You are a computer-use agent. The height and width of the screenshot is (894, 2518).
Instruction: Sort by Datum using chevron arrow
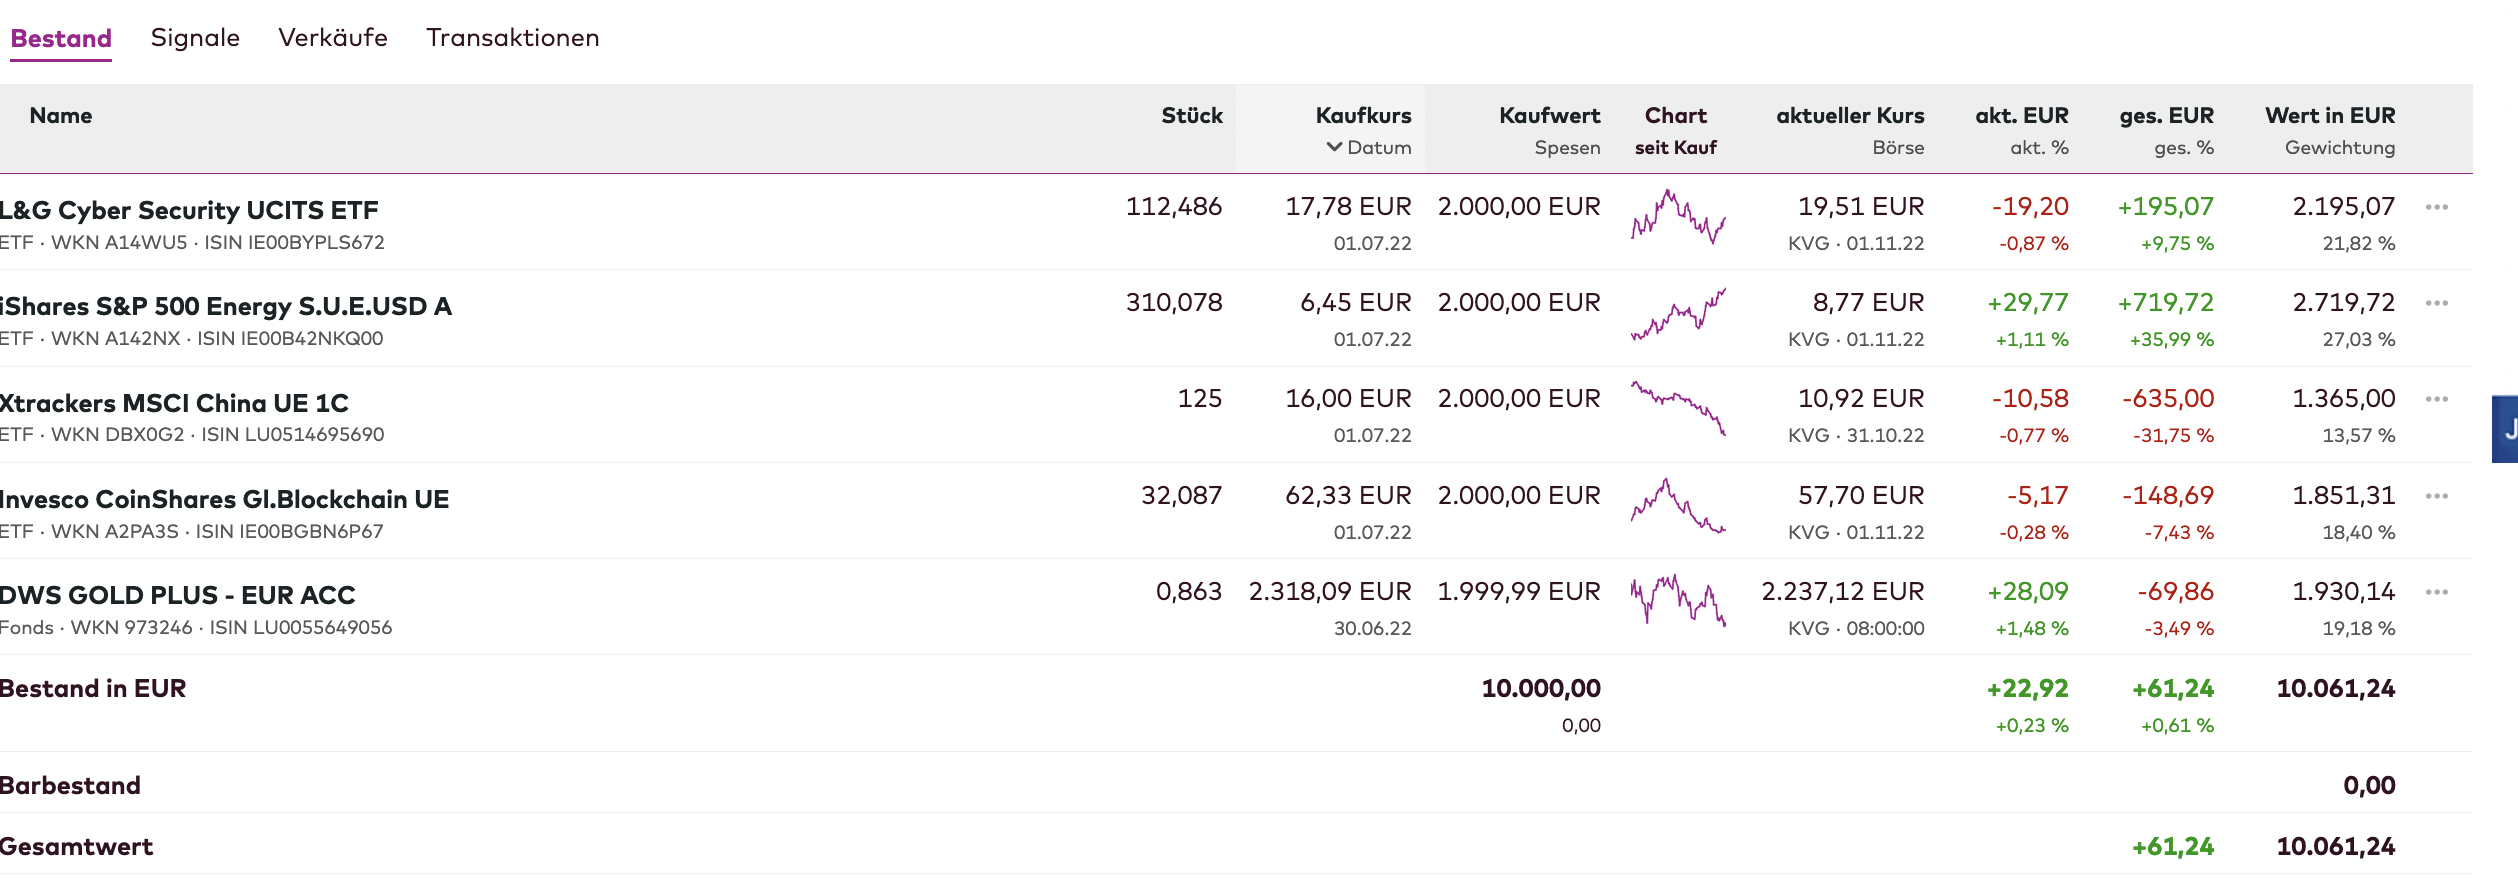tap(1335, 147)
